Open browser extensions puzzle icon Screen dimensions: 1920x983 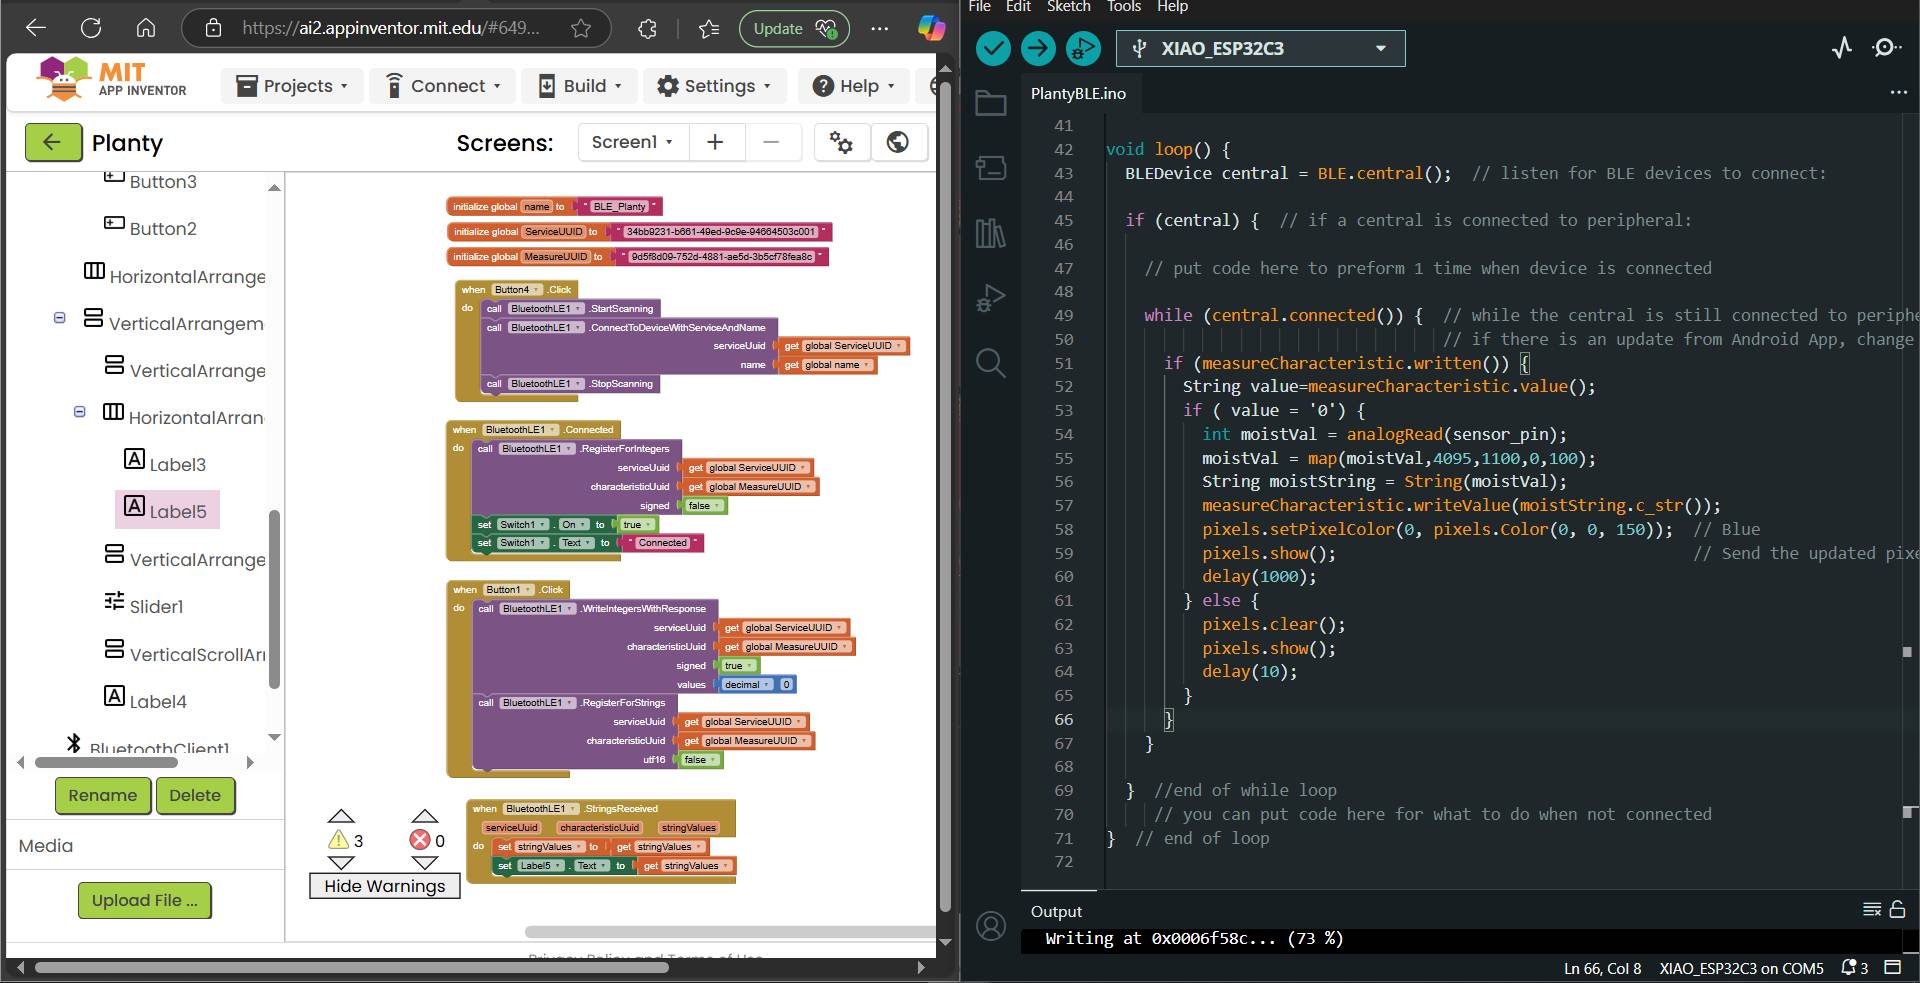pyautogui.click(x=647, y=28)
